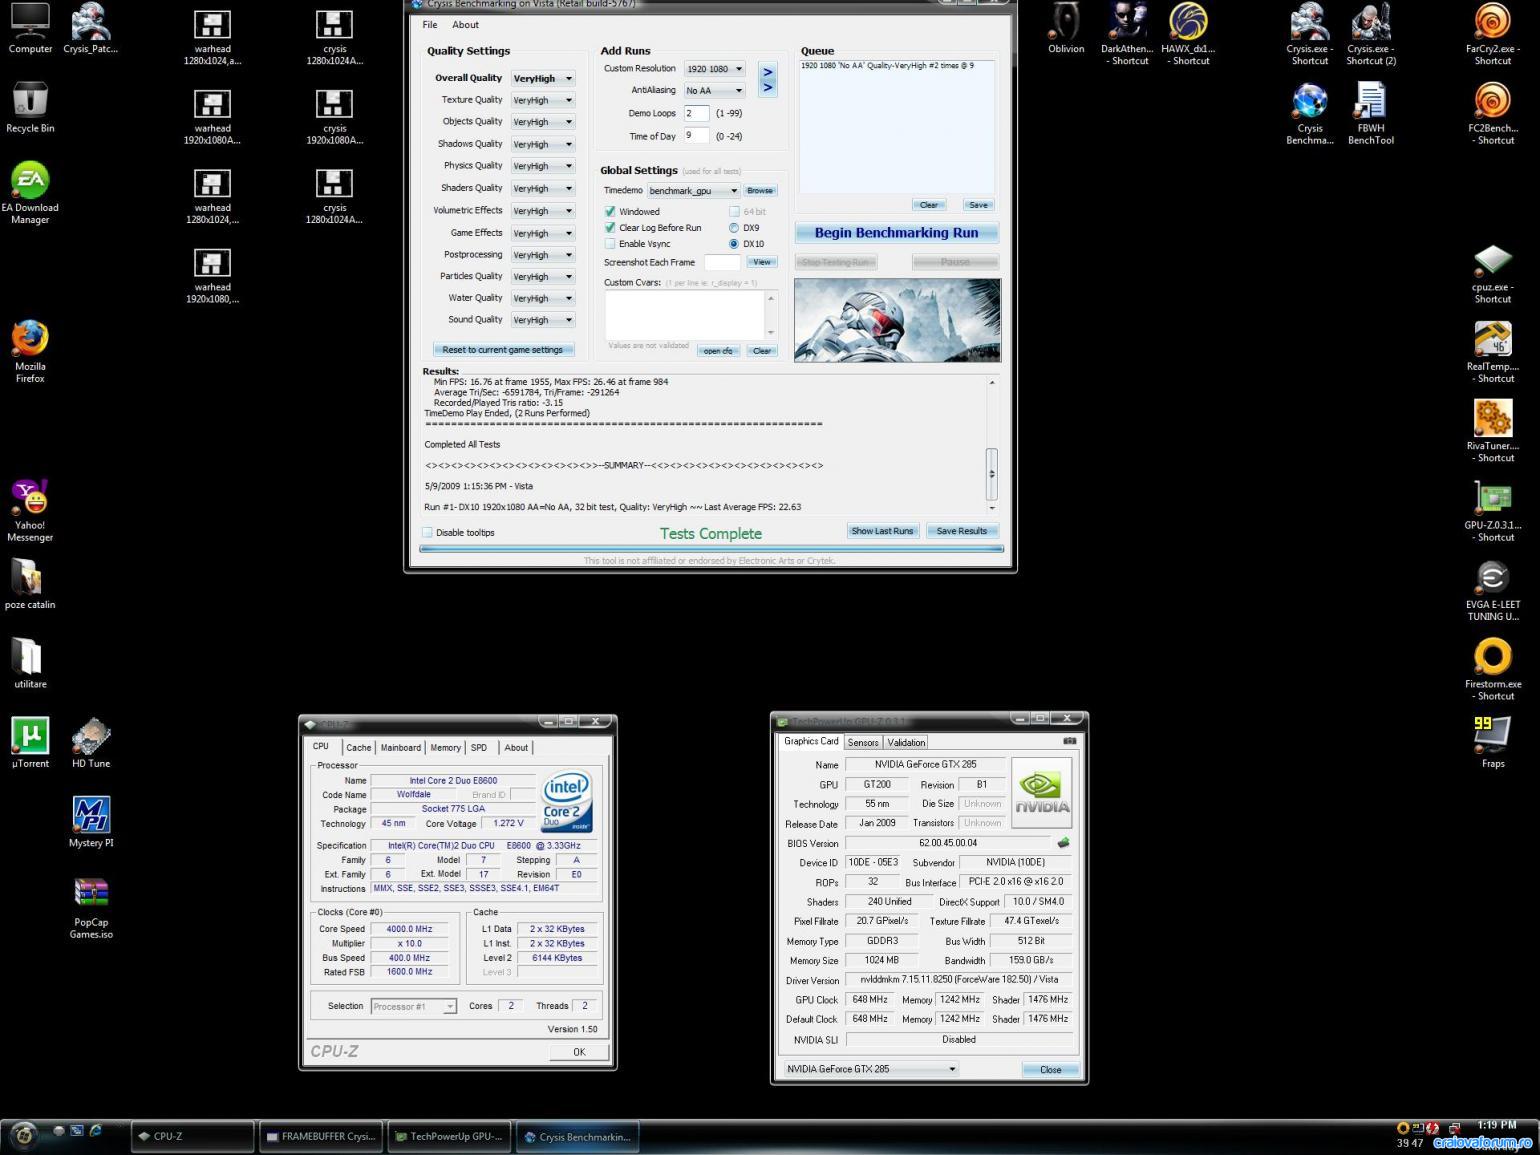The width and height of the screenshot is (1540, 1155).
Task: Open µTorrent desktop icon
Action: click(30, 742)
